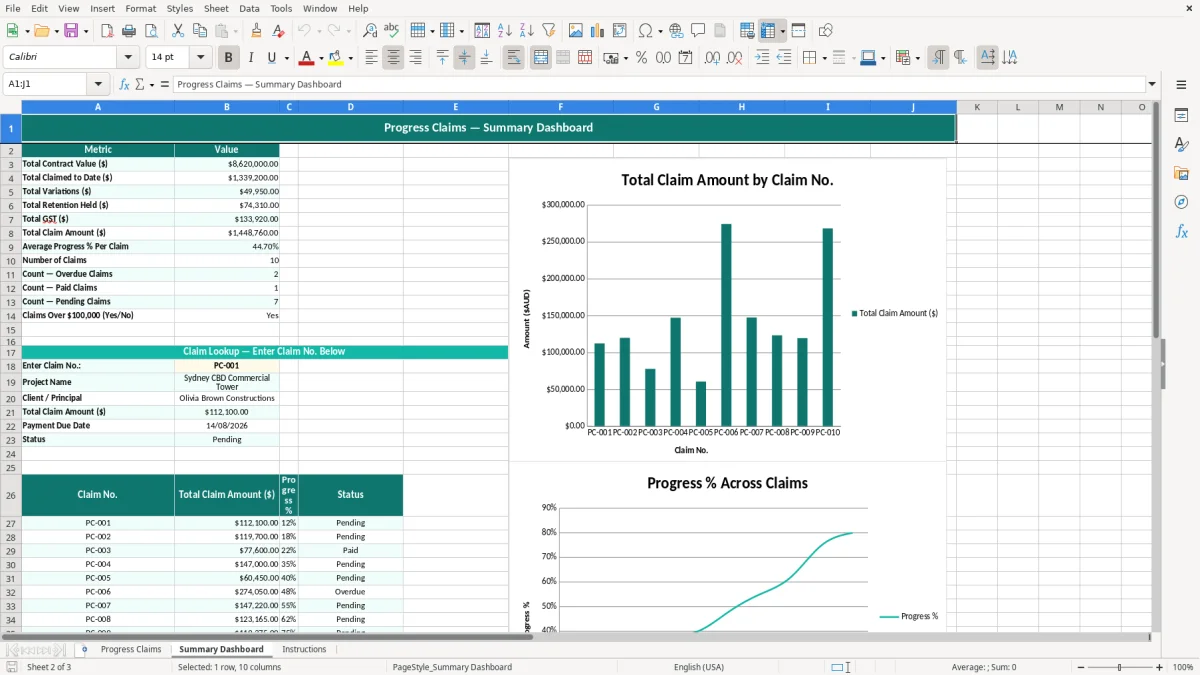Open Borders dropdown arrow
Viewport: 1200px width, 675px height.
tap(824, 58)
